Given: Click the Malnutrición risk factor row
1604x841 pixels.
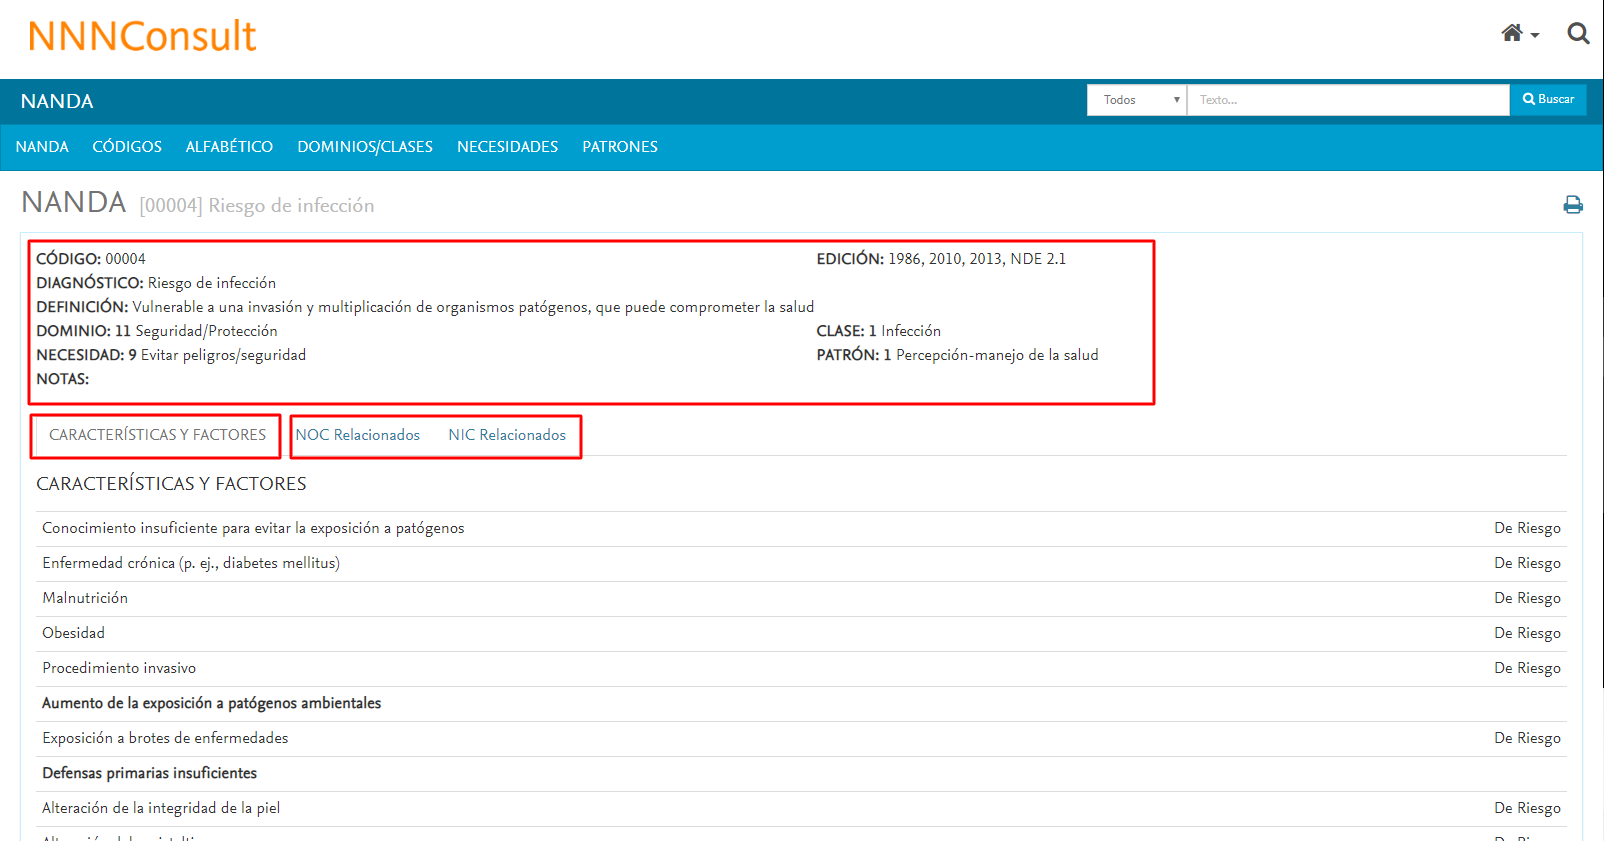Looking at the screenshot, I should 85,598.
